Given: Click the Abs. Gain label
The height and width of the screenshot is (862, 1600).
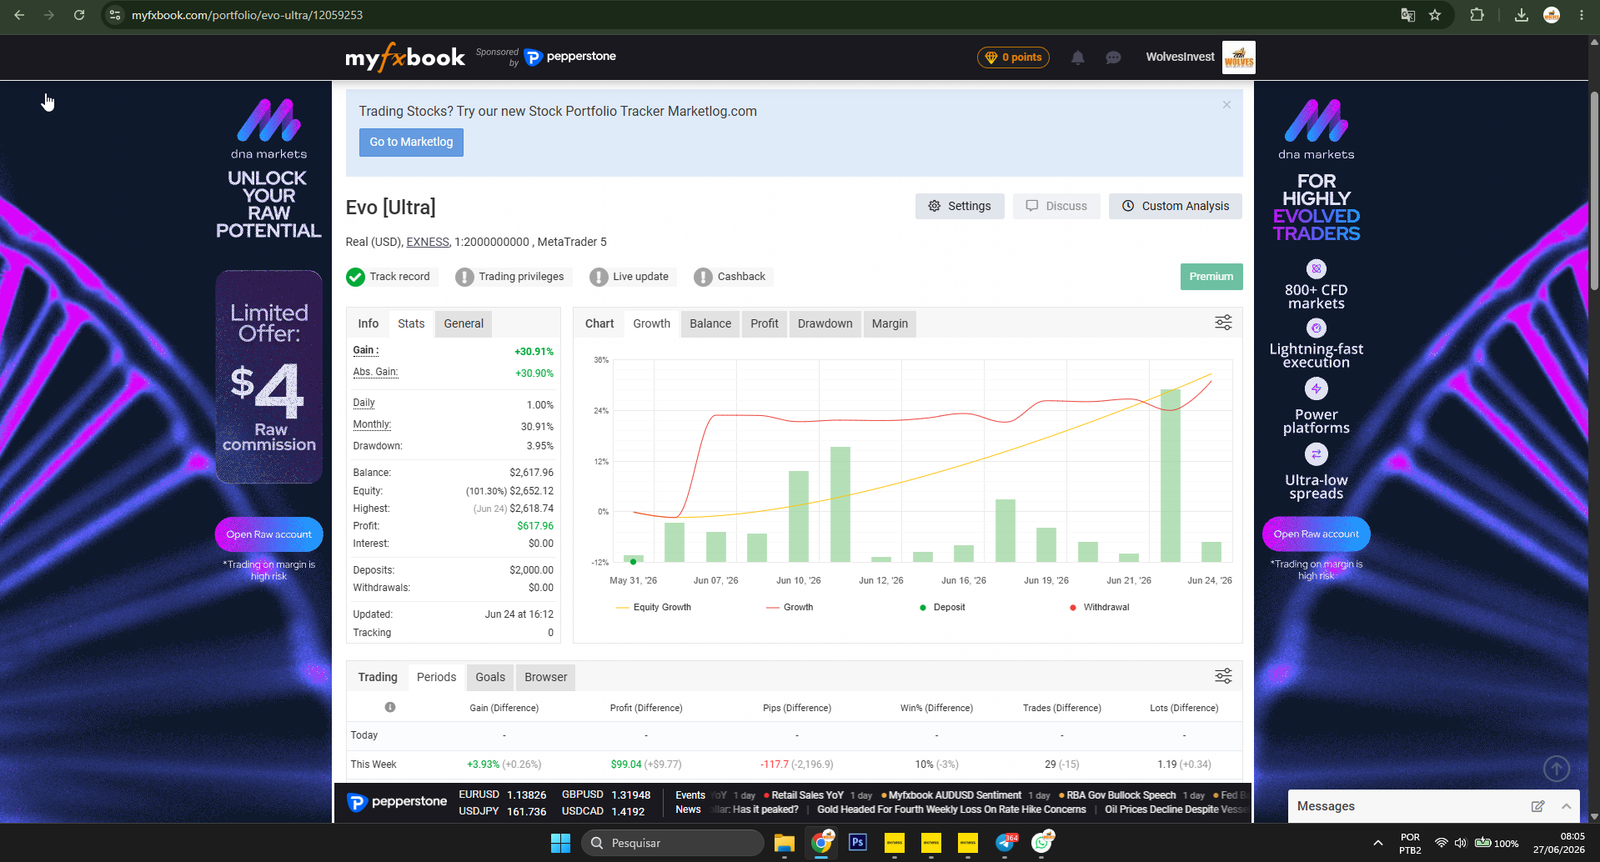Looking at the screenshot, I should (x=375, y=372).
